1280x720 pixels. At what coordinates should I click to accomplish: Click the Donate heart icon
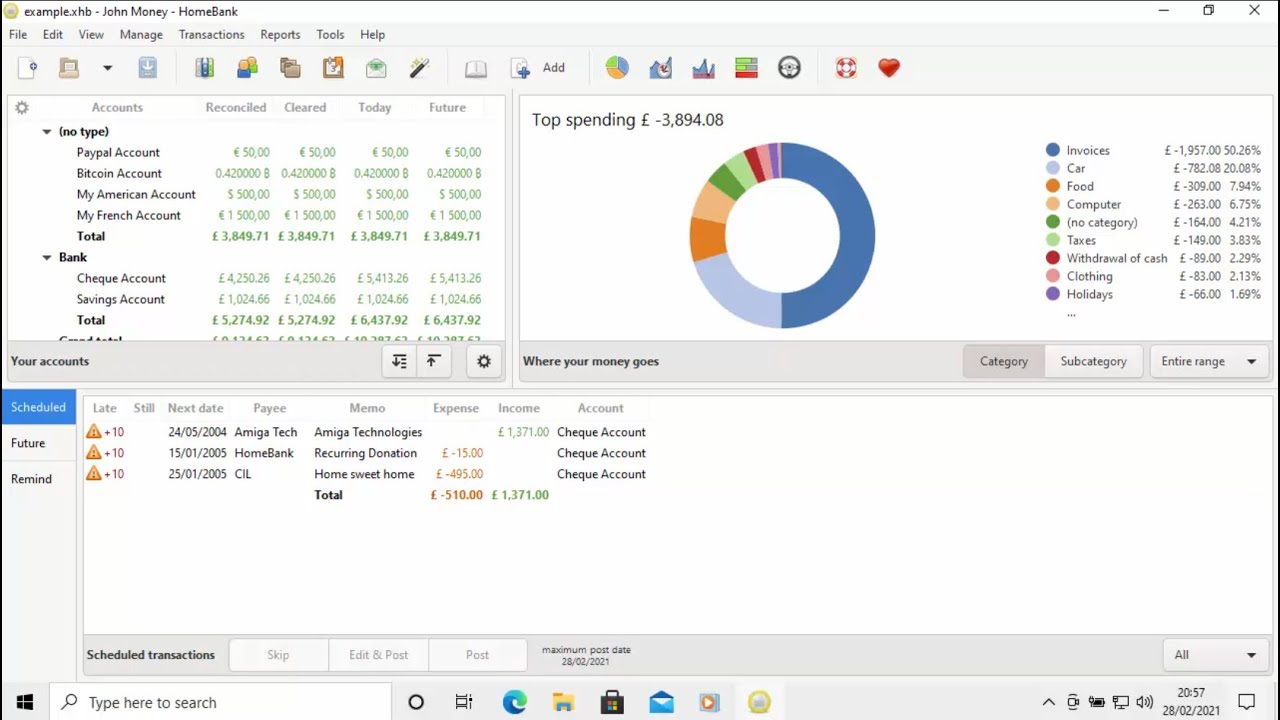coord(889,68)
